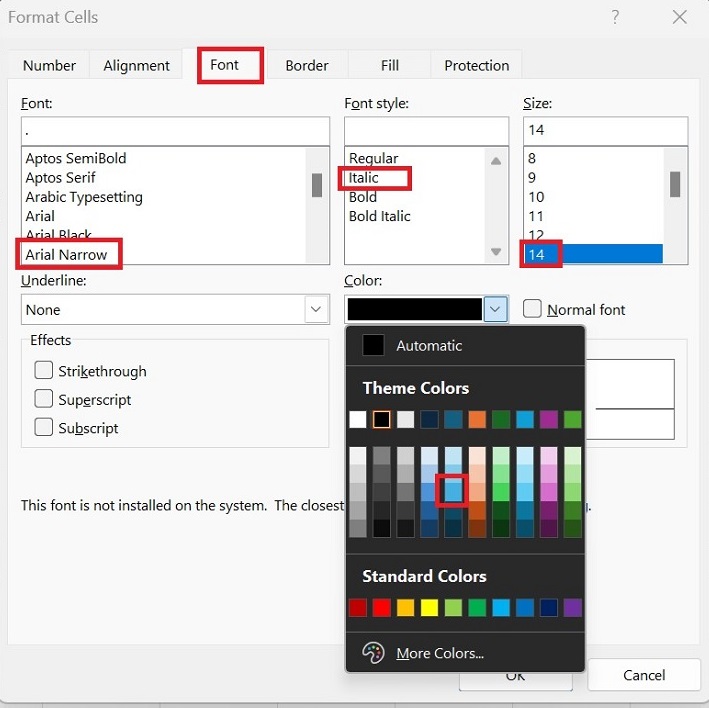The width and height of the screenshot is (709, 708).
Task: Pick standard red color
Action: click(382, 608)
